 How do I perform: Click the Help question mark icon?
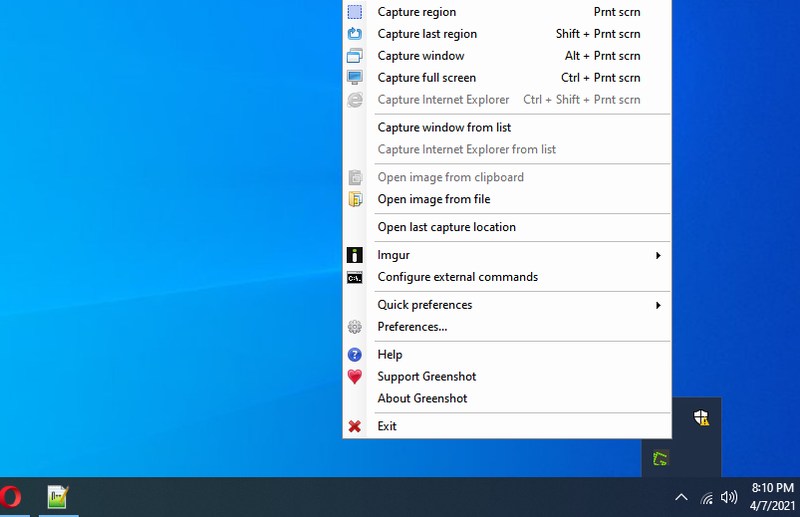point(355,355)
